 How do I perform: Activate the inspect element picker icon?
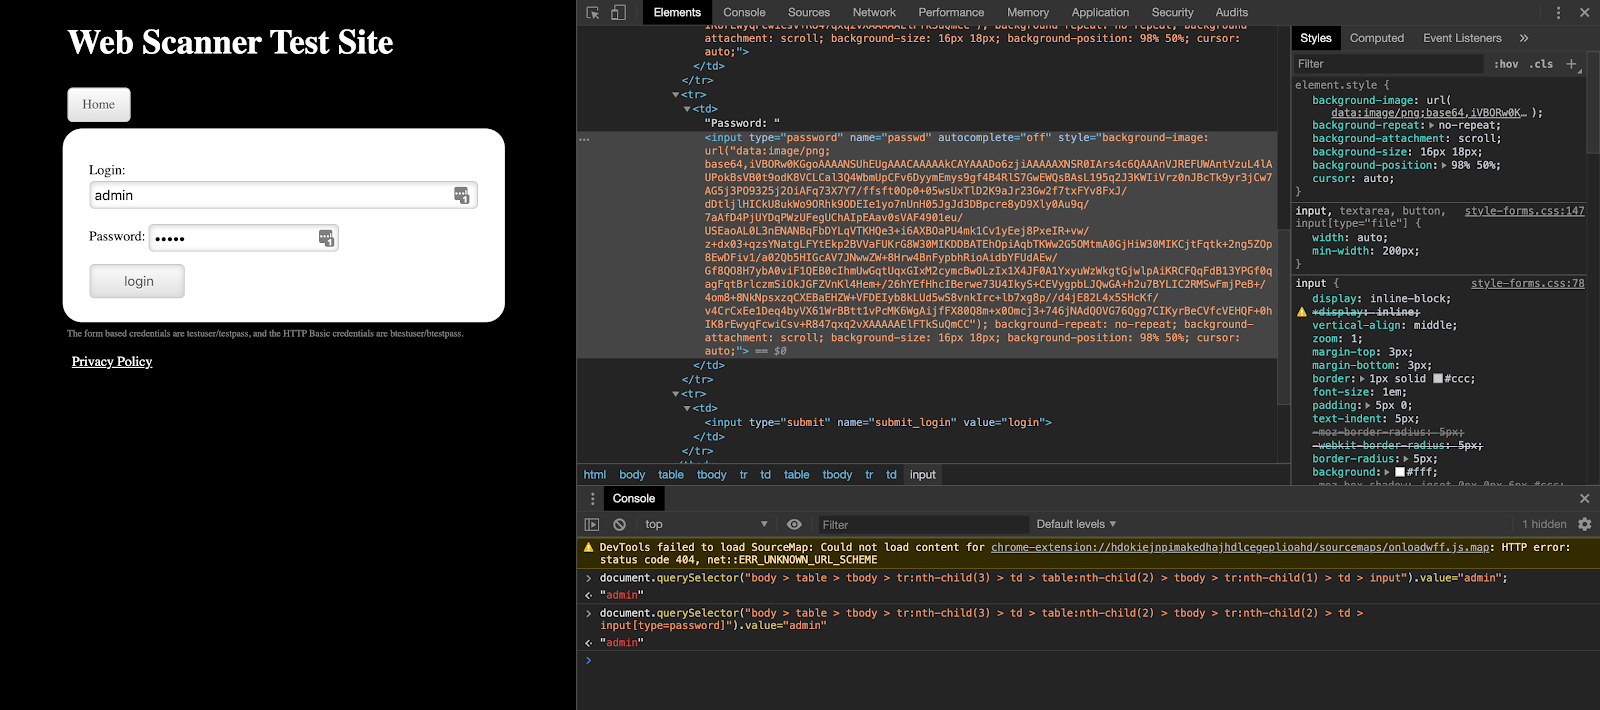pyautogui.click(x=593, y=13)
